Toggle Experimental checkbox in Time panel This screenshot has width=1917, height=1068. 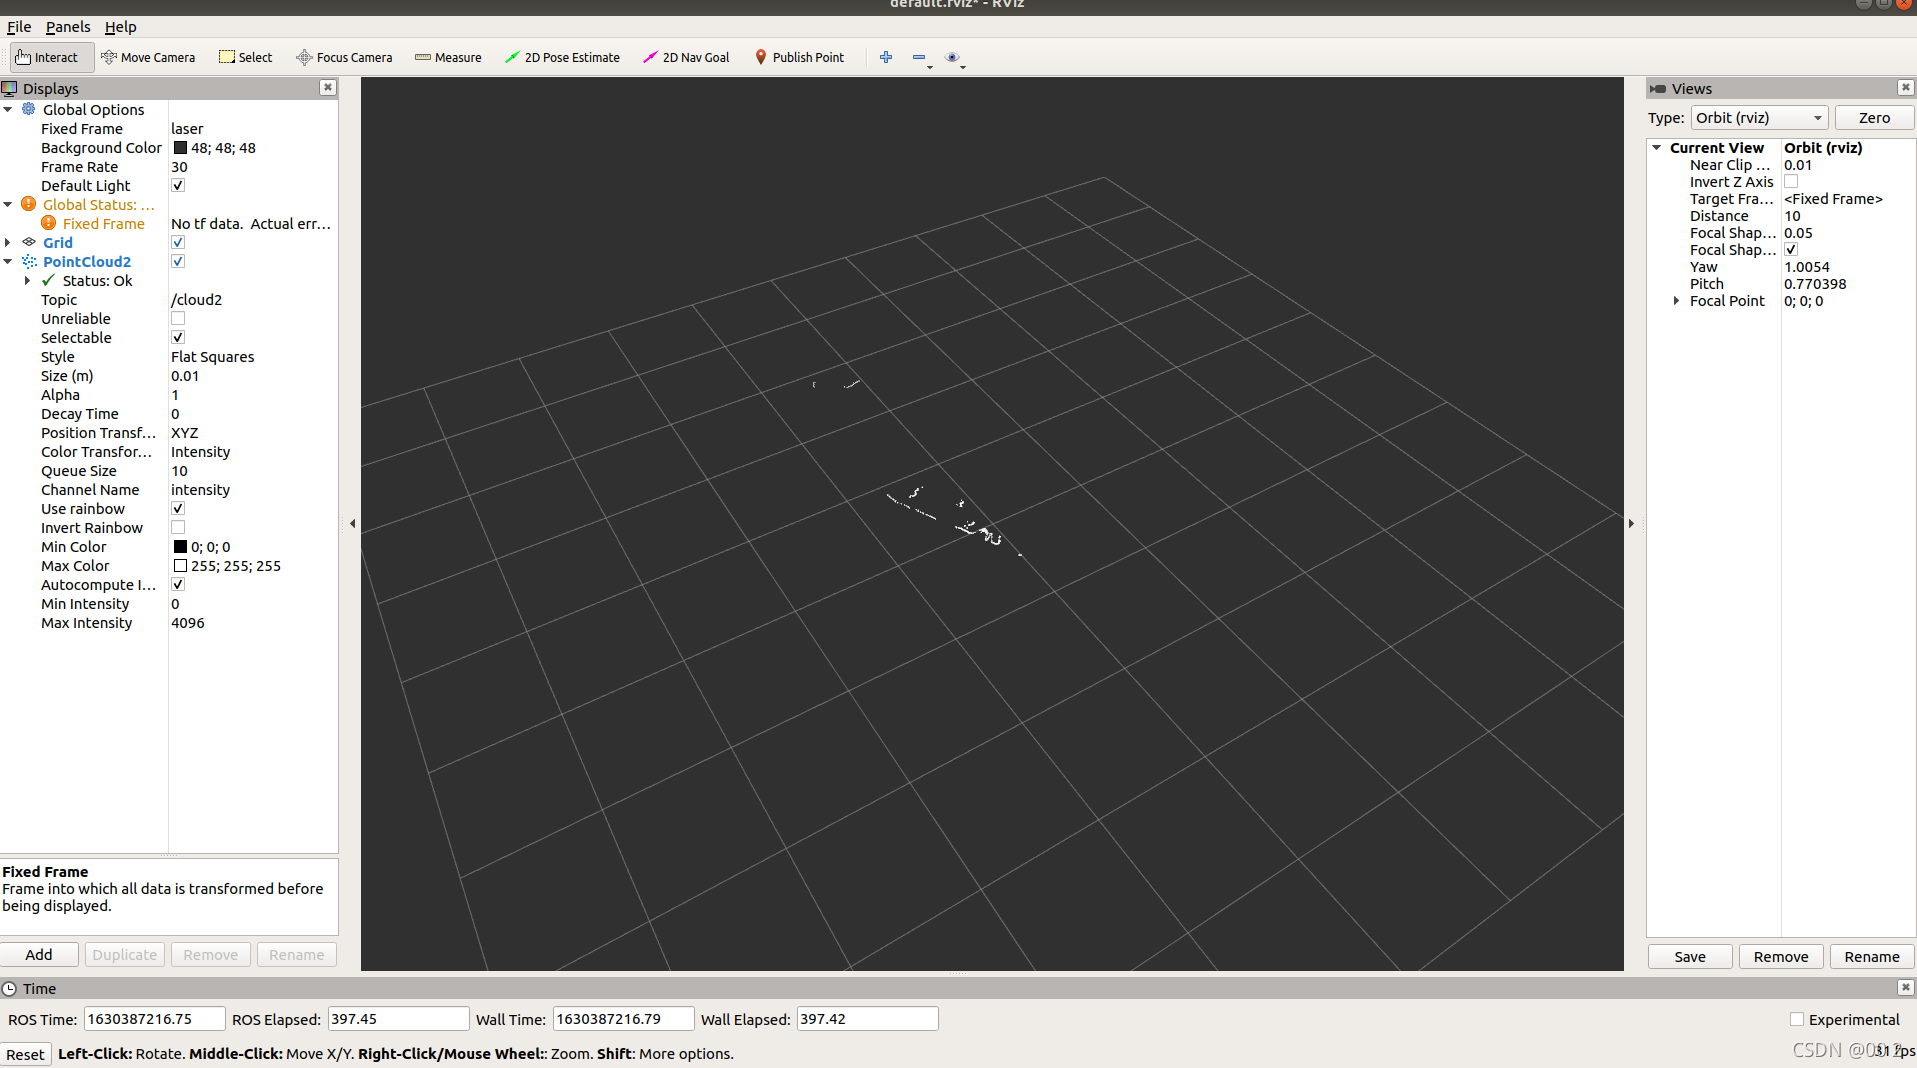click(1797, 1019)
